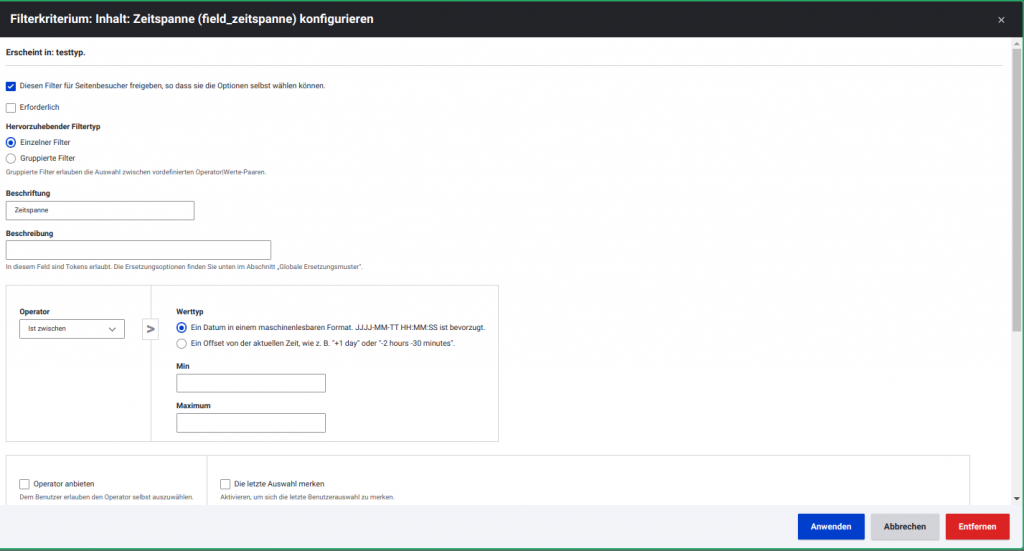Click the dialog's vertical scrollbar
Image resolution: width=1024 pixels, height=551 pixels.
(1017, 200)
